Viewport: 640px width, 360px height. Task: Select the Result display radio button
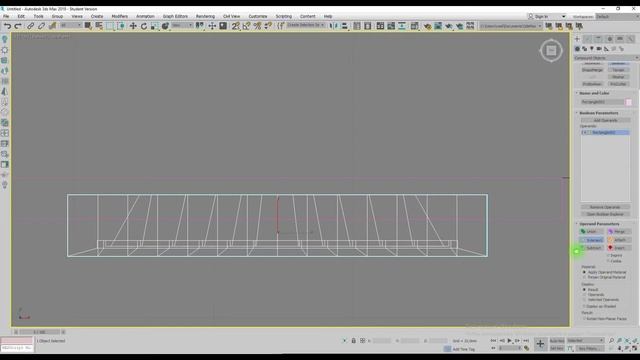coord(584,289)
